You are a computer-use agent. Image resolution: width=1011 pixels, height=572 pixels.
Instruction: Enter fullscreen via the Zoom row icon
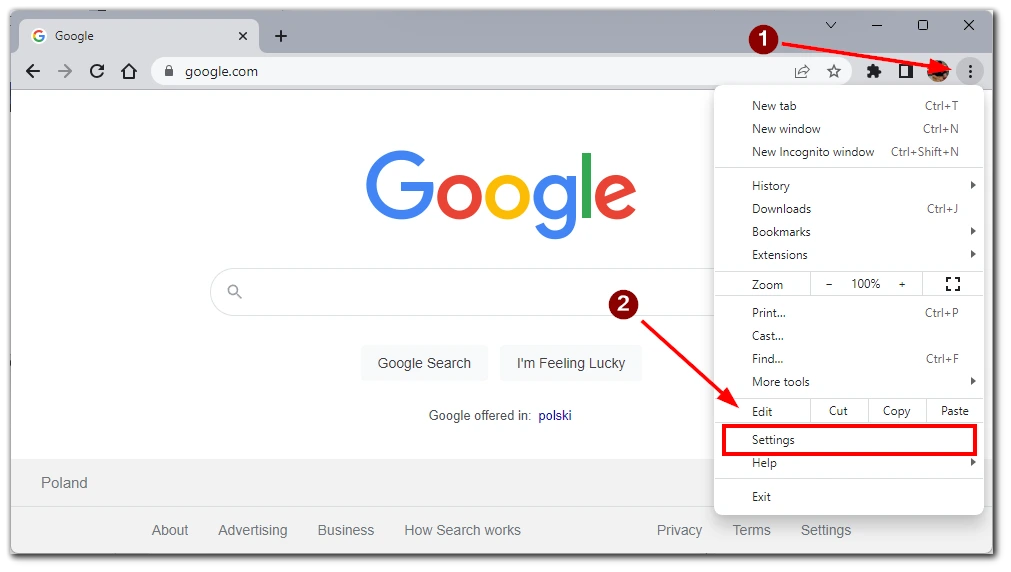tap(952, 284)
